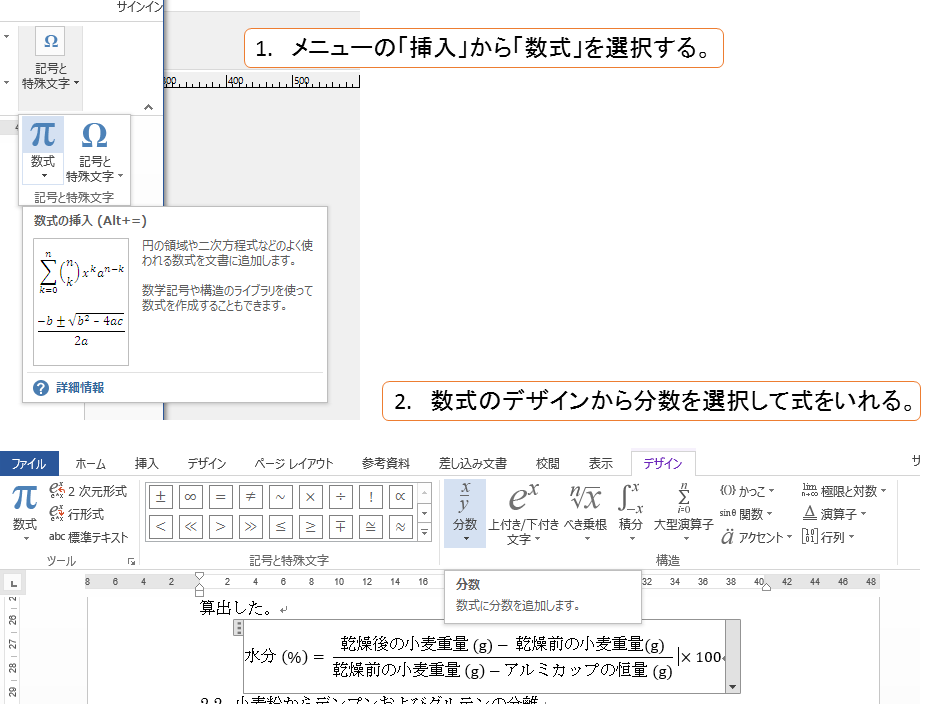Toggle 標準テキスト normal text mode
942x710 pixels.
(89, 537)
